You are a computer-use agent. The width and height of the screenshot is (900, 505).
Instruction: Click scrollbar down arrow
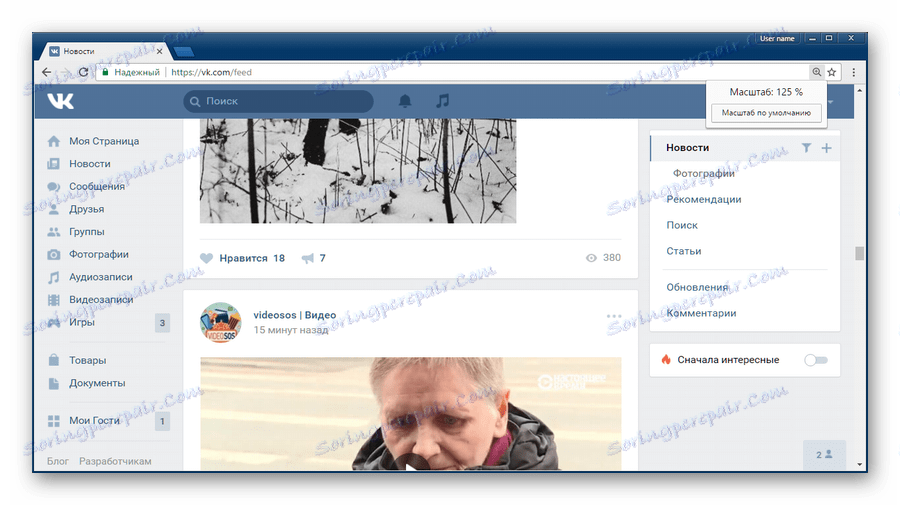click(x=859, y=464)
